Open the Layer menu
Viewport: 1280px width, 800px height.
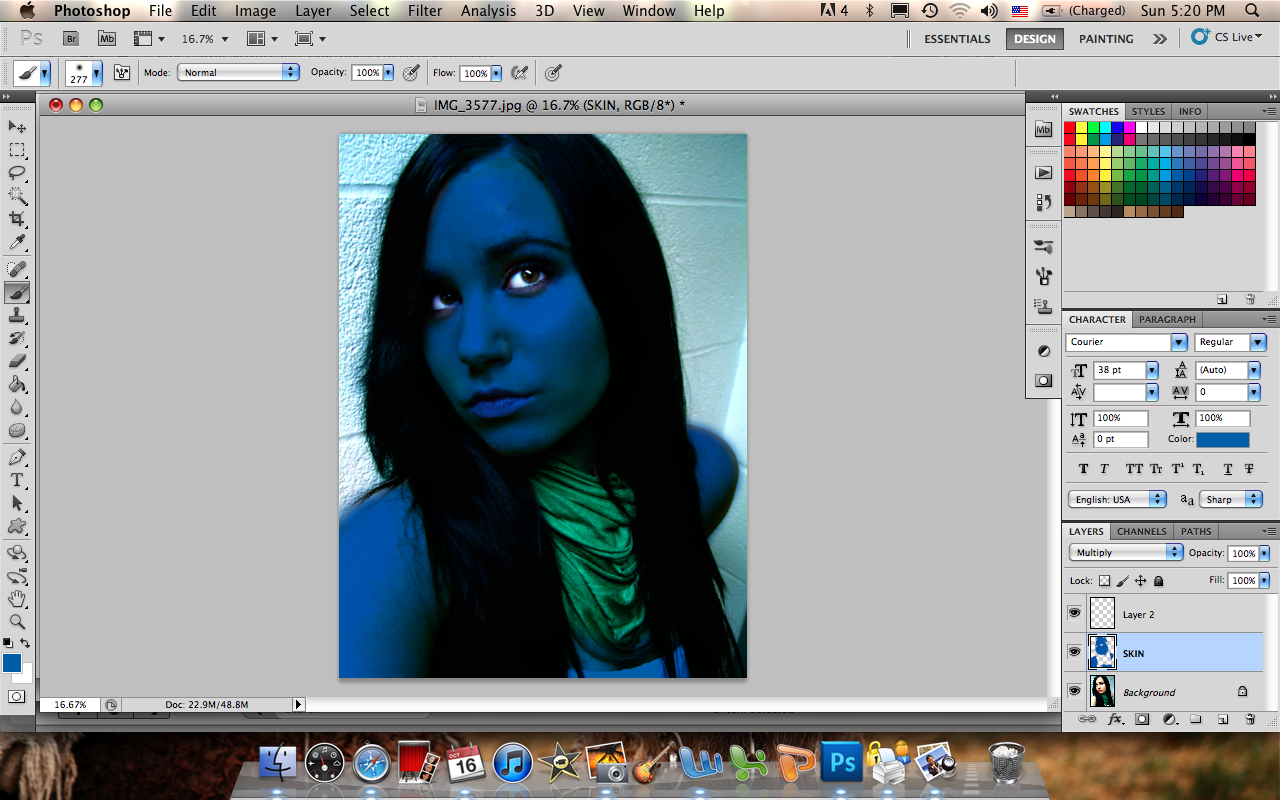[x=313, y=11]
